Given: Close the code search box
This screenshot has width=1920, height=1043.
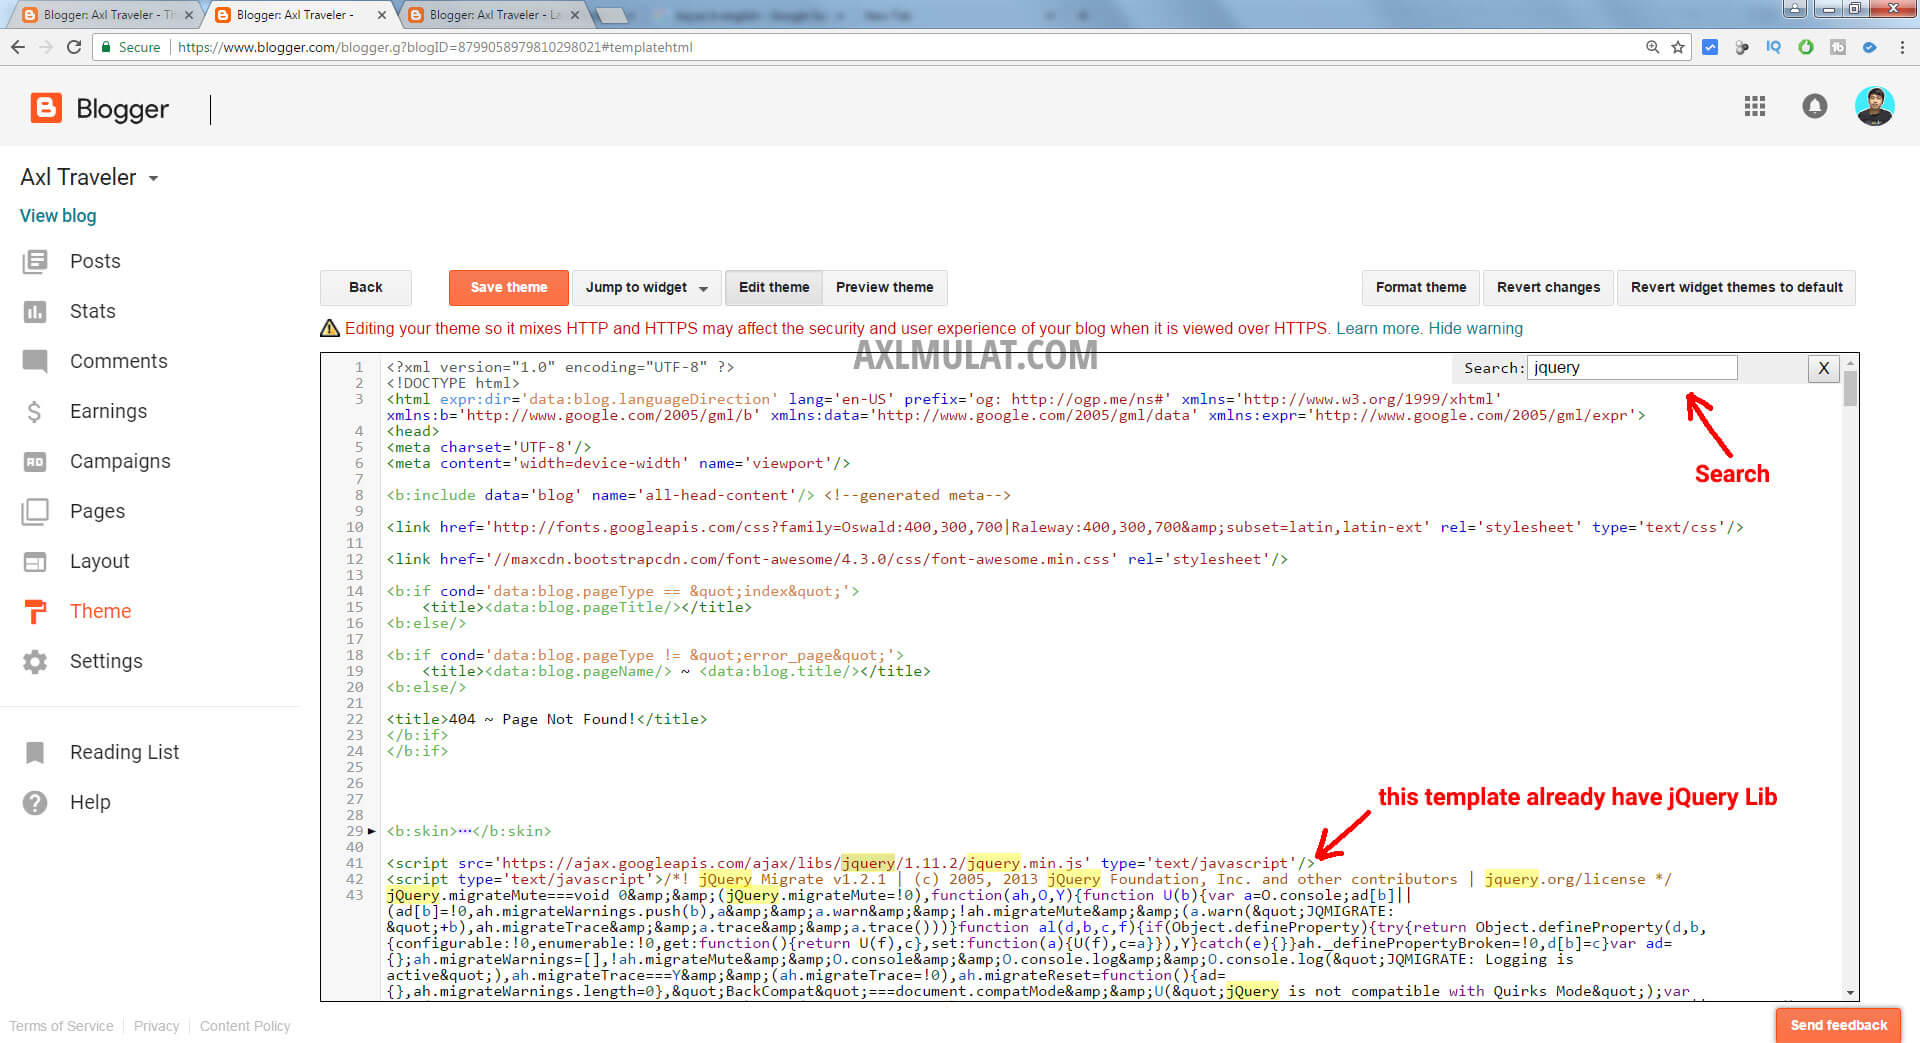Looking at the screenshot, I should 1823,368.
